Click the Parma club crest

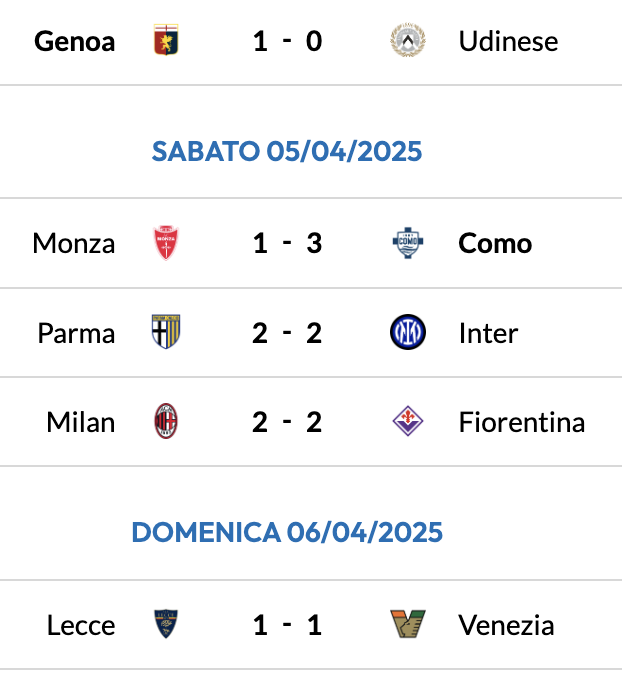(165, 332)
